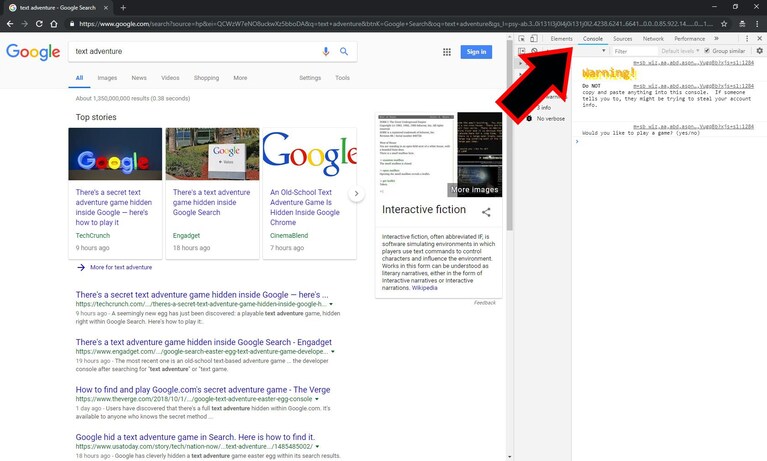
Task: Expand more DevTools tabs with double chevron
Action: [716, 38]
